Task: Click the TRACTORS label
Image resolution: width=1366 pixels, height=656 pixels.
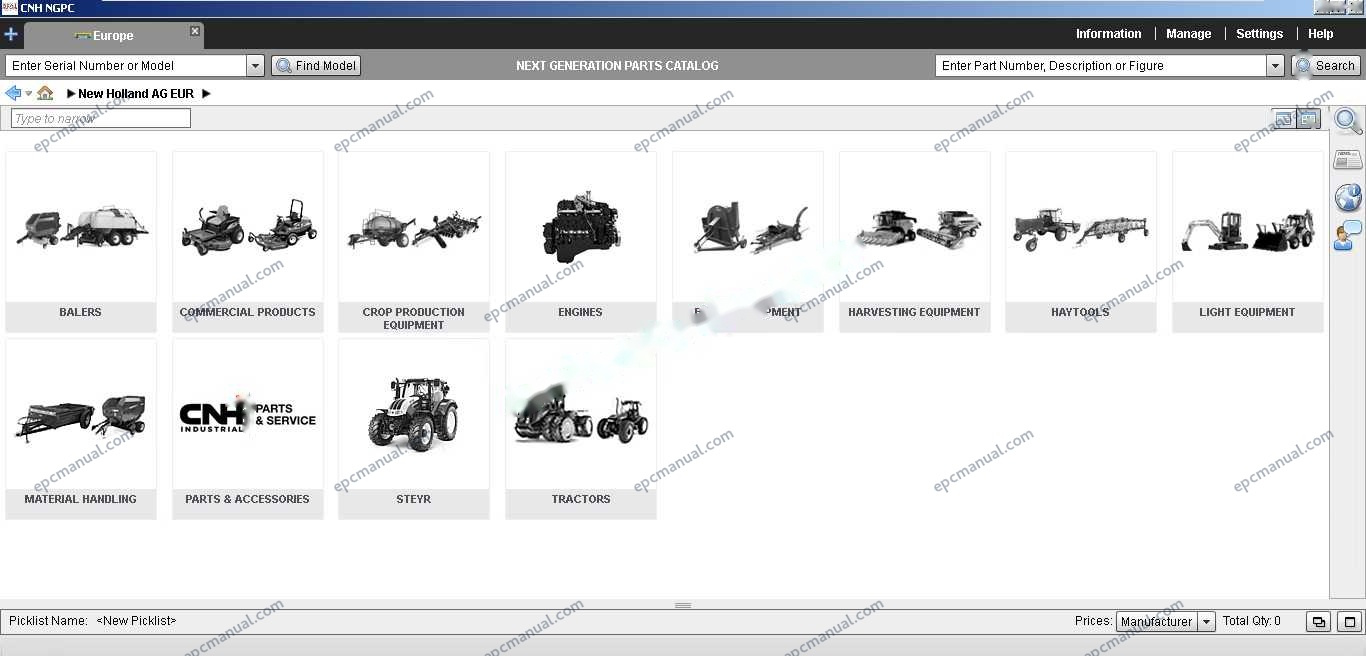Action: 581,499
